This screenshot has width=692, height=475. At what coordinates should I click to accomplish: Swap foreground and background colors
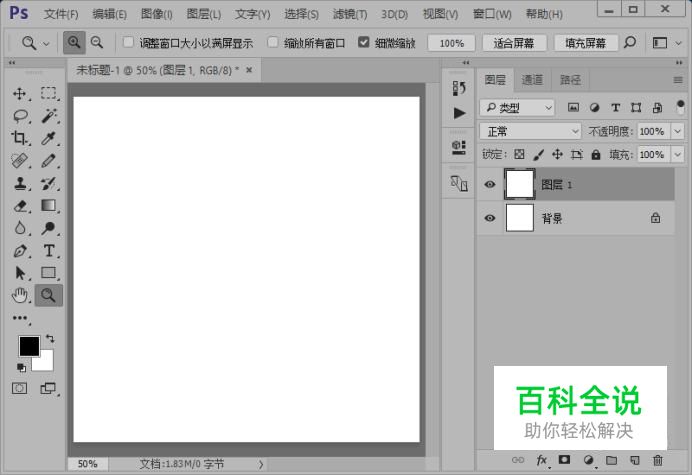[50, 339]
